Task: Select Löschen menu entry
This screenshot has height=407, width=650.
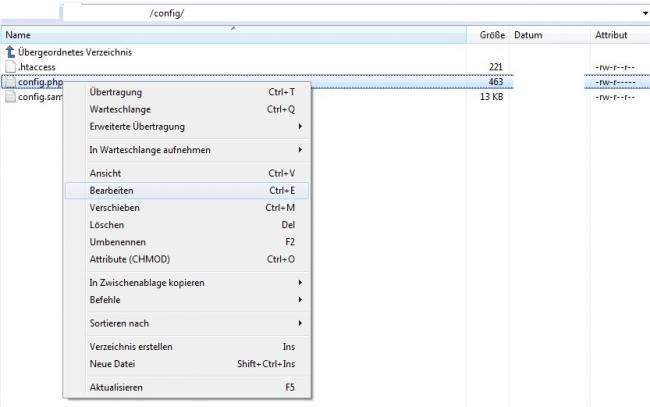Action: (x=187, y=225)
